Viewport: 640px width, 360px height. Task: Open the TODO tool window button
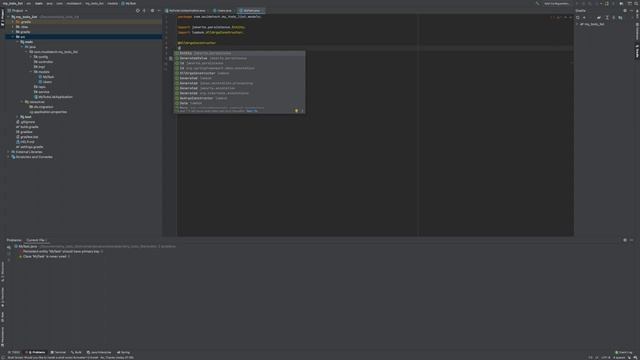14,352
